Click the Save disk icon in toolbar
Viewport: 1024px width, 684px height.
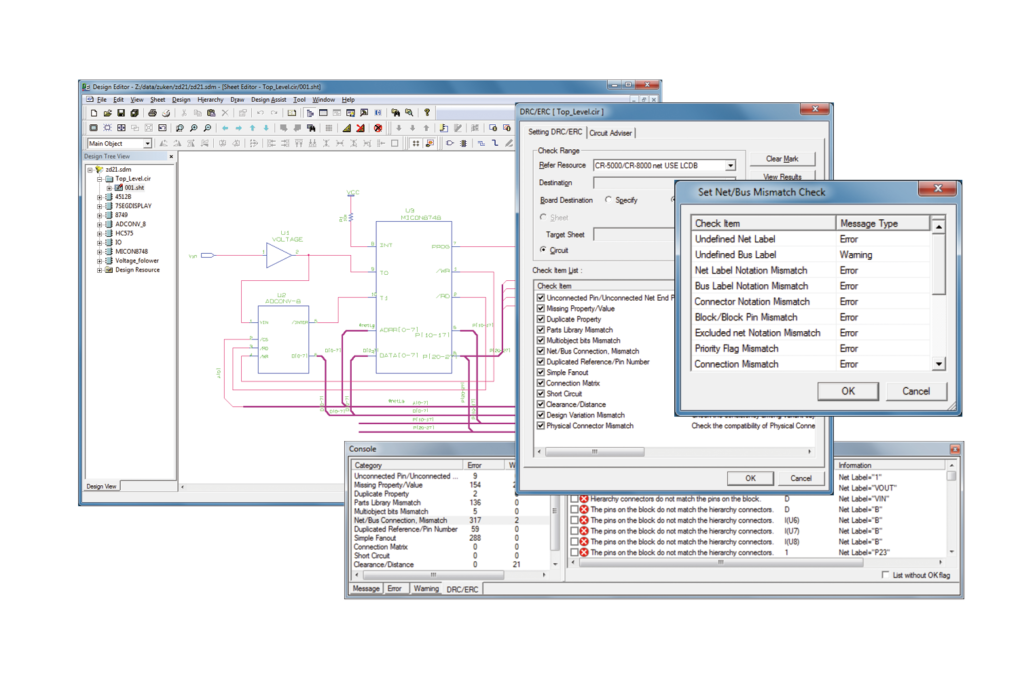click(x=121, y=113)
